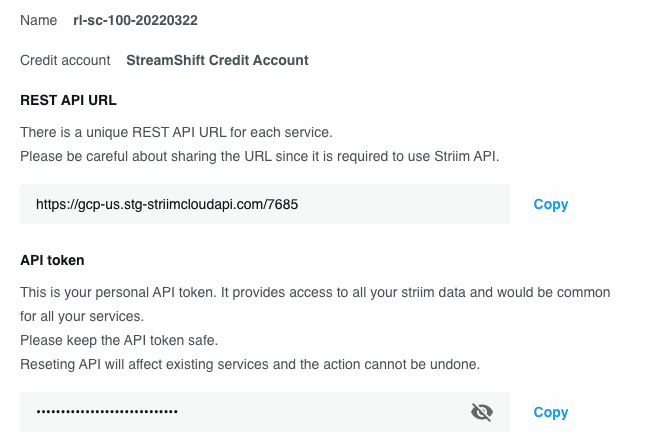Click the word Striim API in URL warning
Viewport: 646px width, 446px height.
tap(466, 156)
